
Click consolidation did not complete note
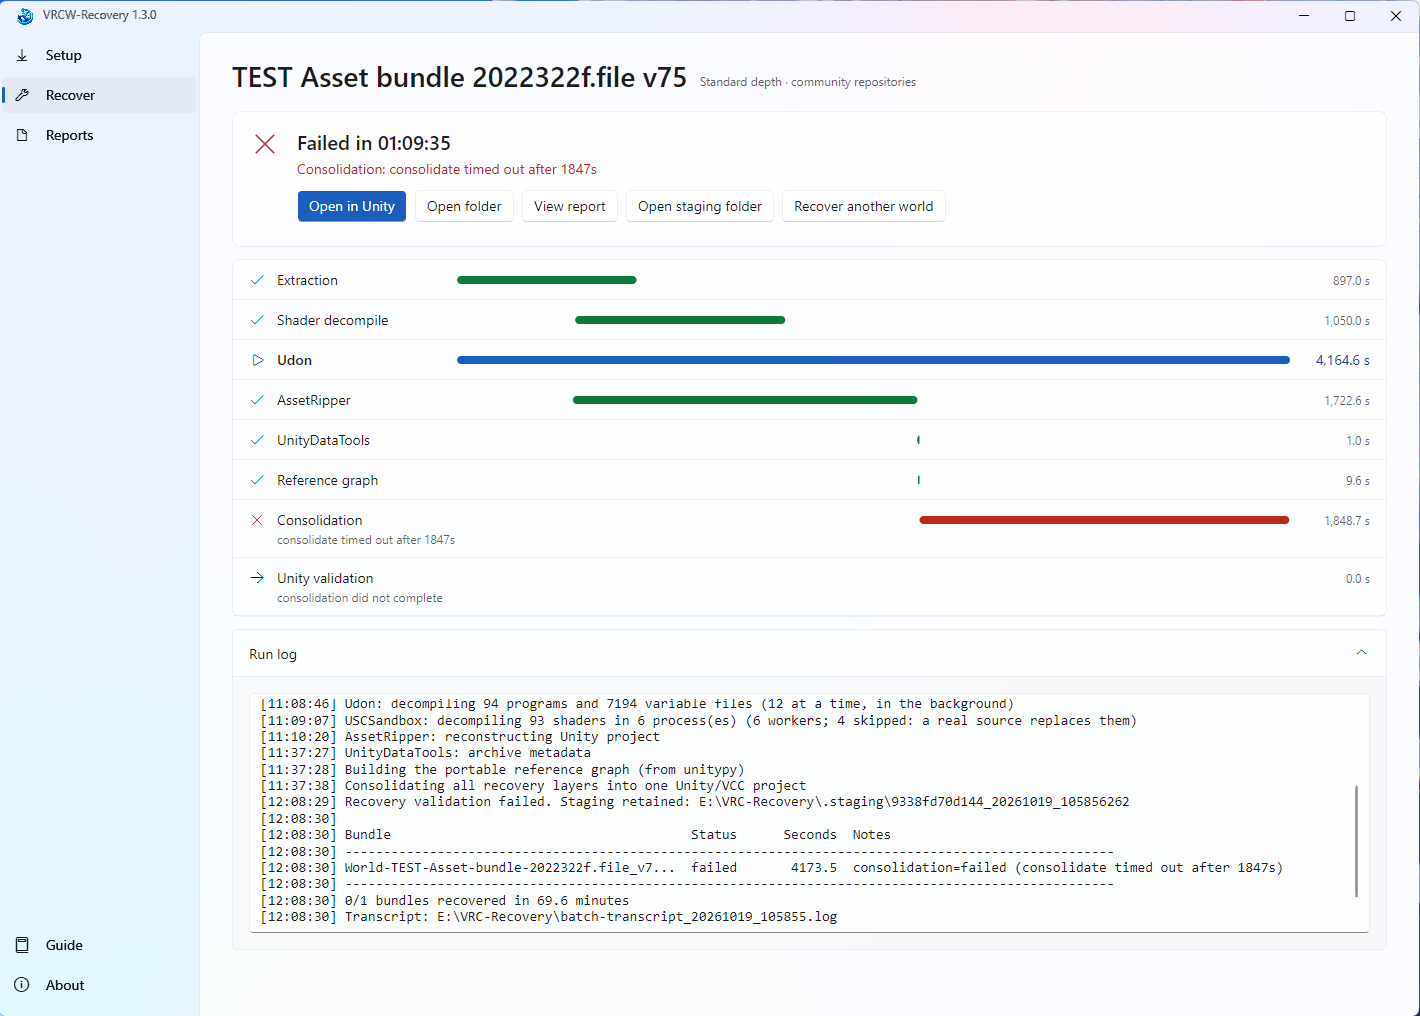[x=360, y=598]
